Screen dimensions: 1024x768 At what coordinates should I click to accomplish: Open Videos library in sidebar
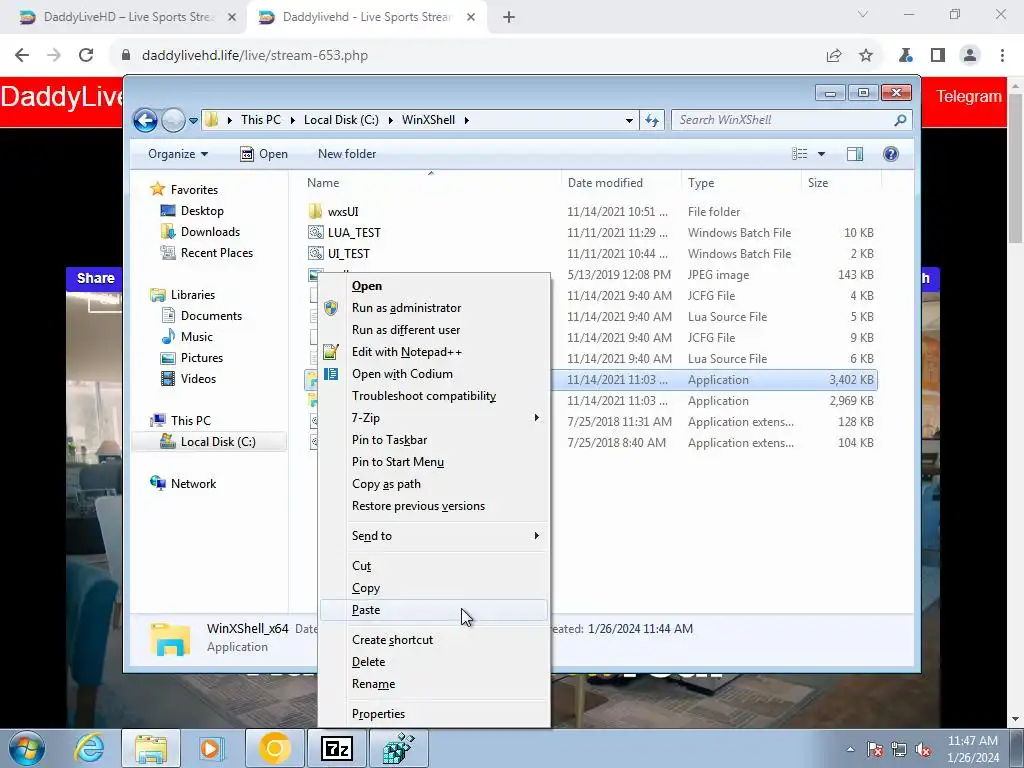tap(198, 379)
